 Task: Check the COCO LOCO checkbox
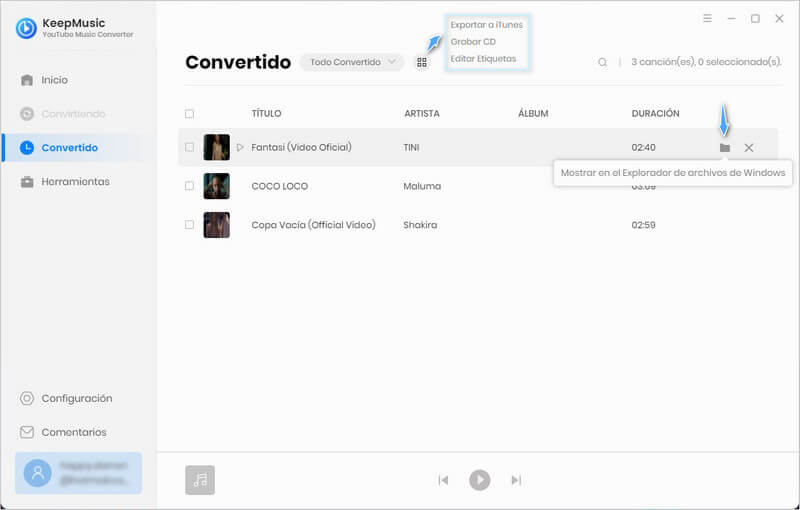(x=189, y=186)
